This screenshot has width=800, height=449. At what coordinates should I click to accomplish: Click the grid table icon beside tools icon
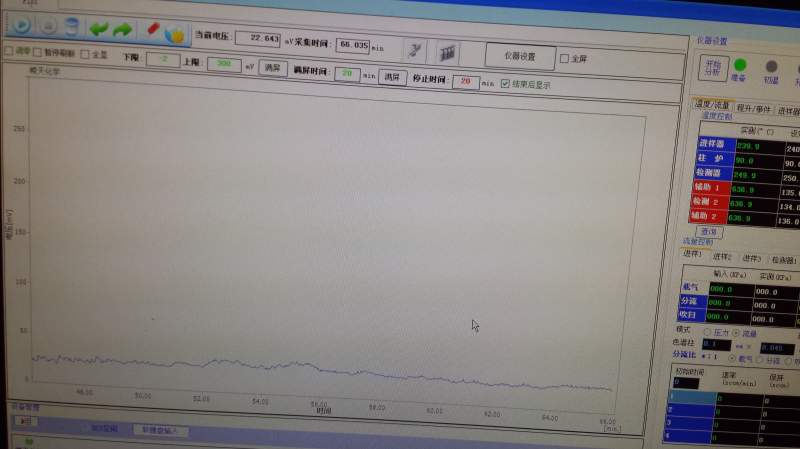(447, 53)
